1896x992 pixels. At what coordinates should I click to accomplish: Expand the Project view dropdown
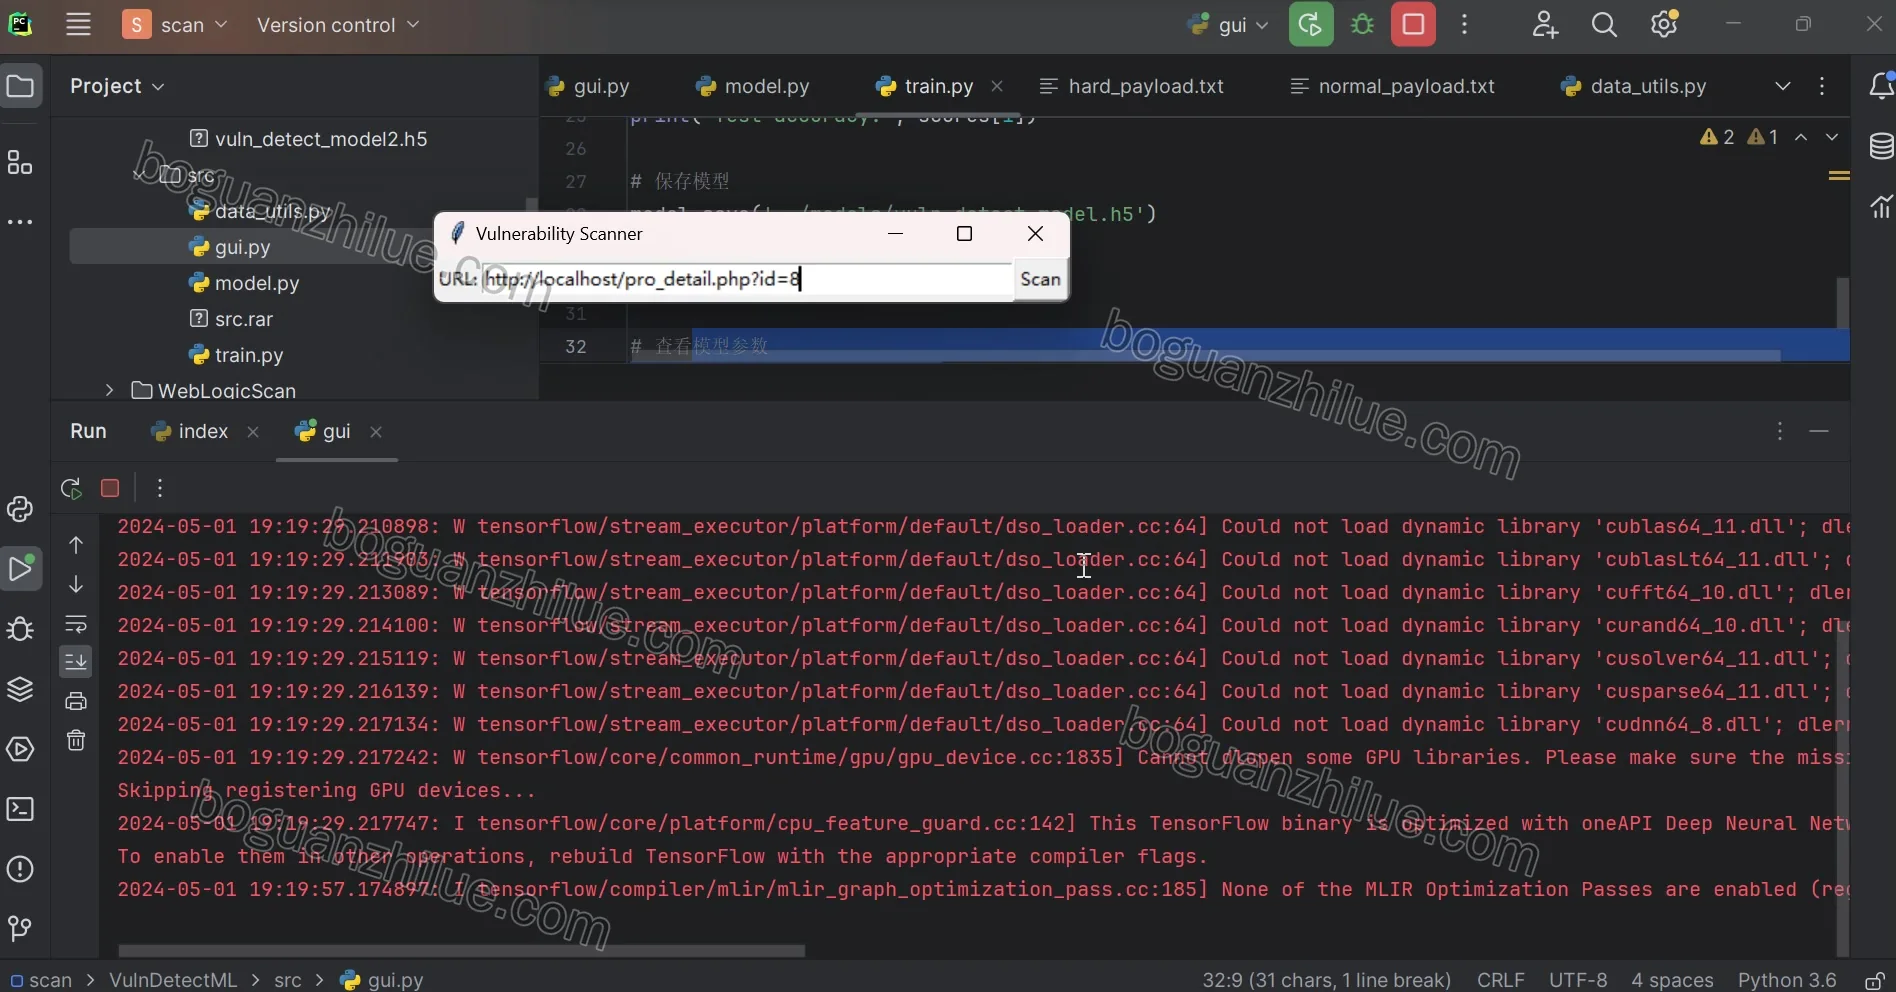[x=117, y=86]
